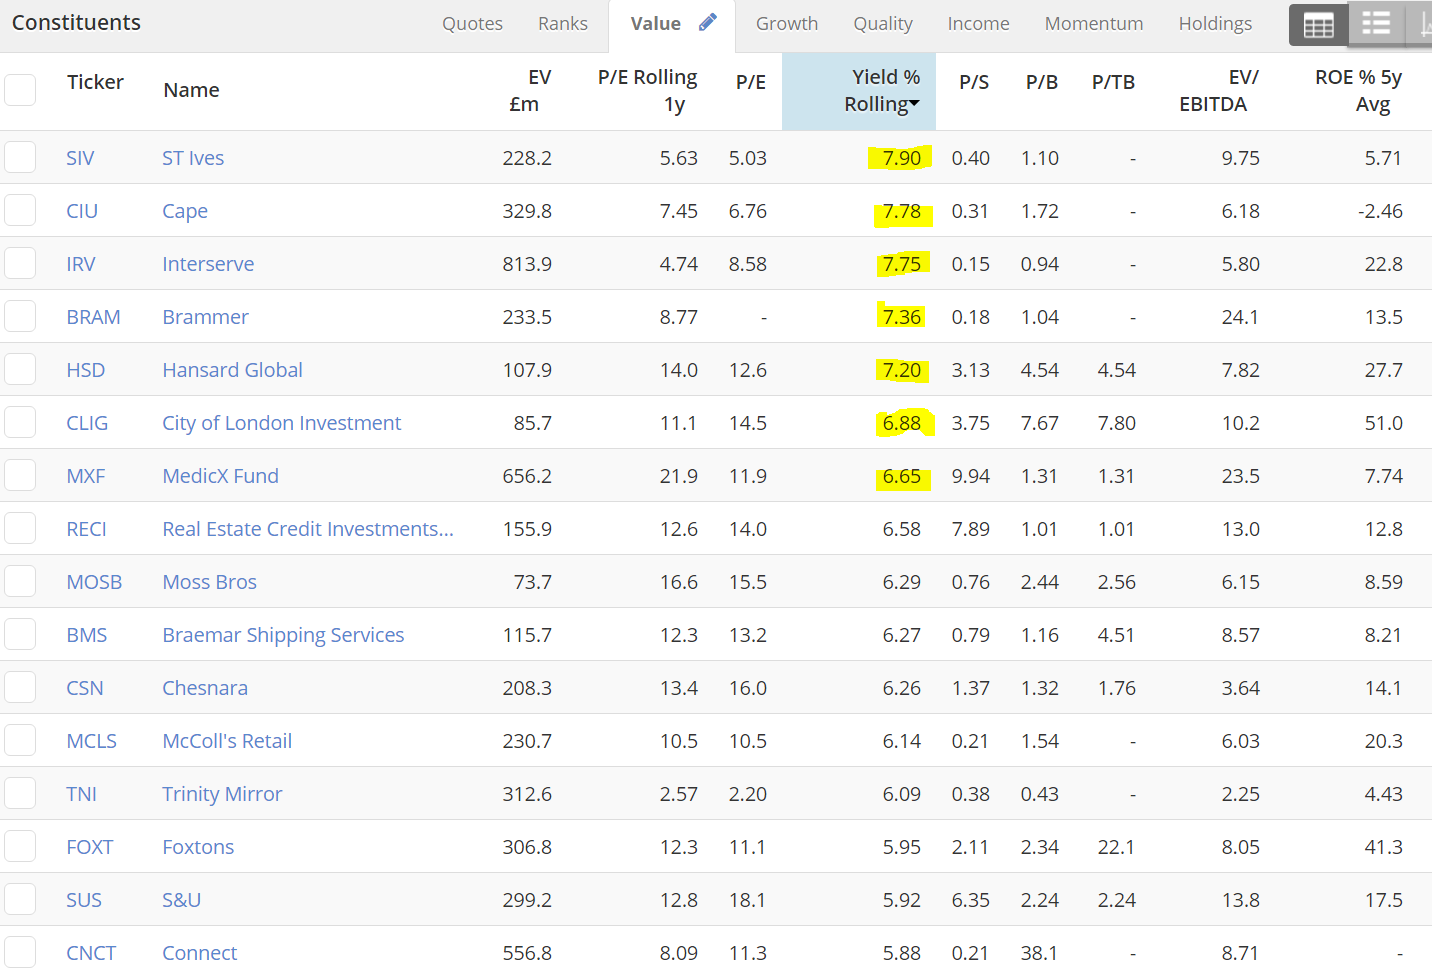This screenshot has height=975, width=1432.
Task: Select the Value tab
Action: [x=655, y=24]
